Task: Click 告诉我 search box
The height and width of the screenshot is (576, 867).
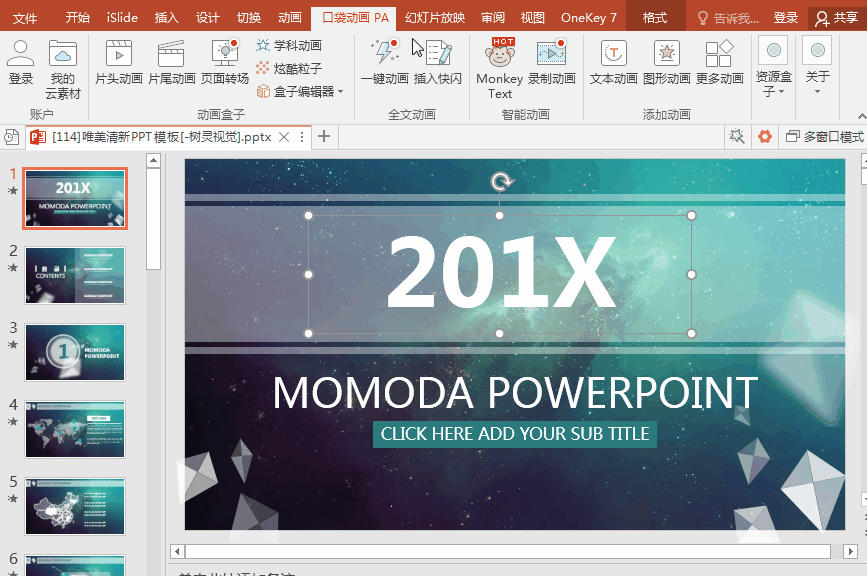Action: [x=729, y=18]
